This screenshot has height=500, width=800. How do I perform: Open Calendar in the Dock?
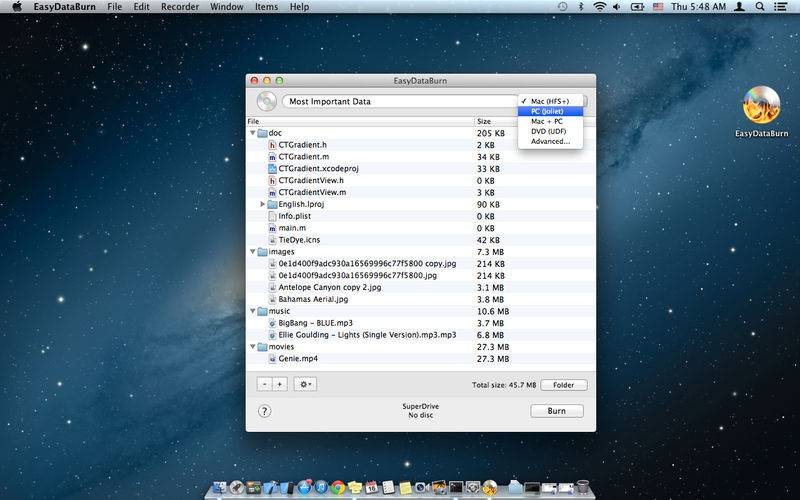coord(371,487)
